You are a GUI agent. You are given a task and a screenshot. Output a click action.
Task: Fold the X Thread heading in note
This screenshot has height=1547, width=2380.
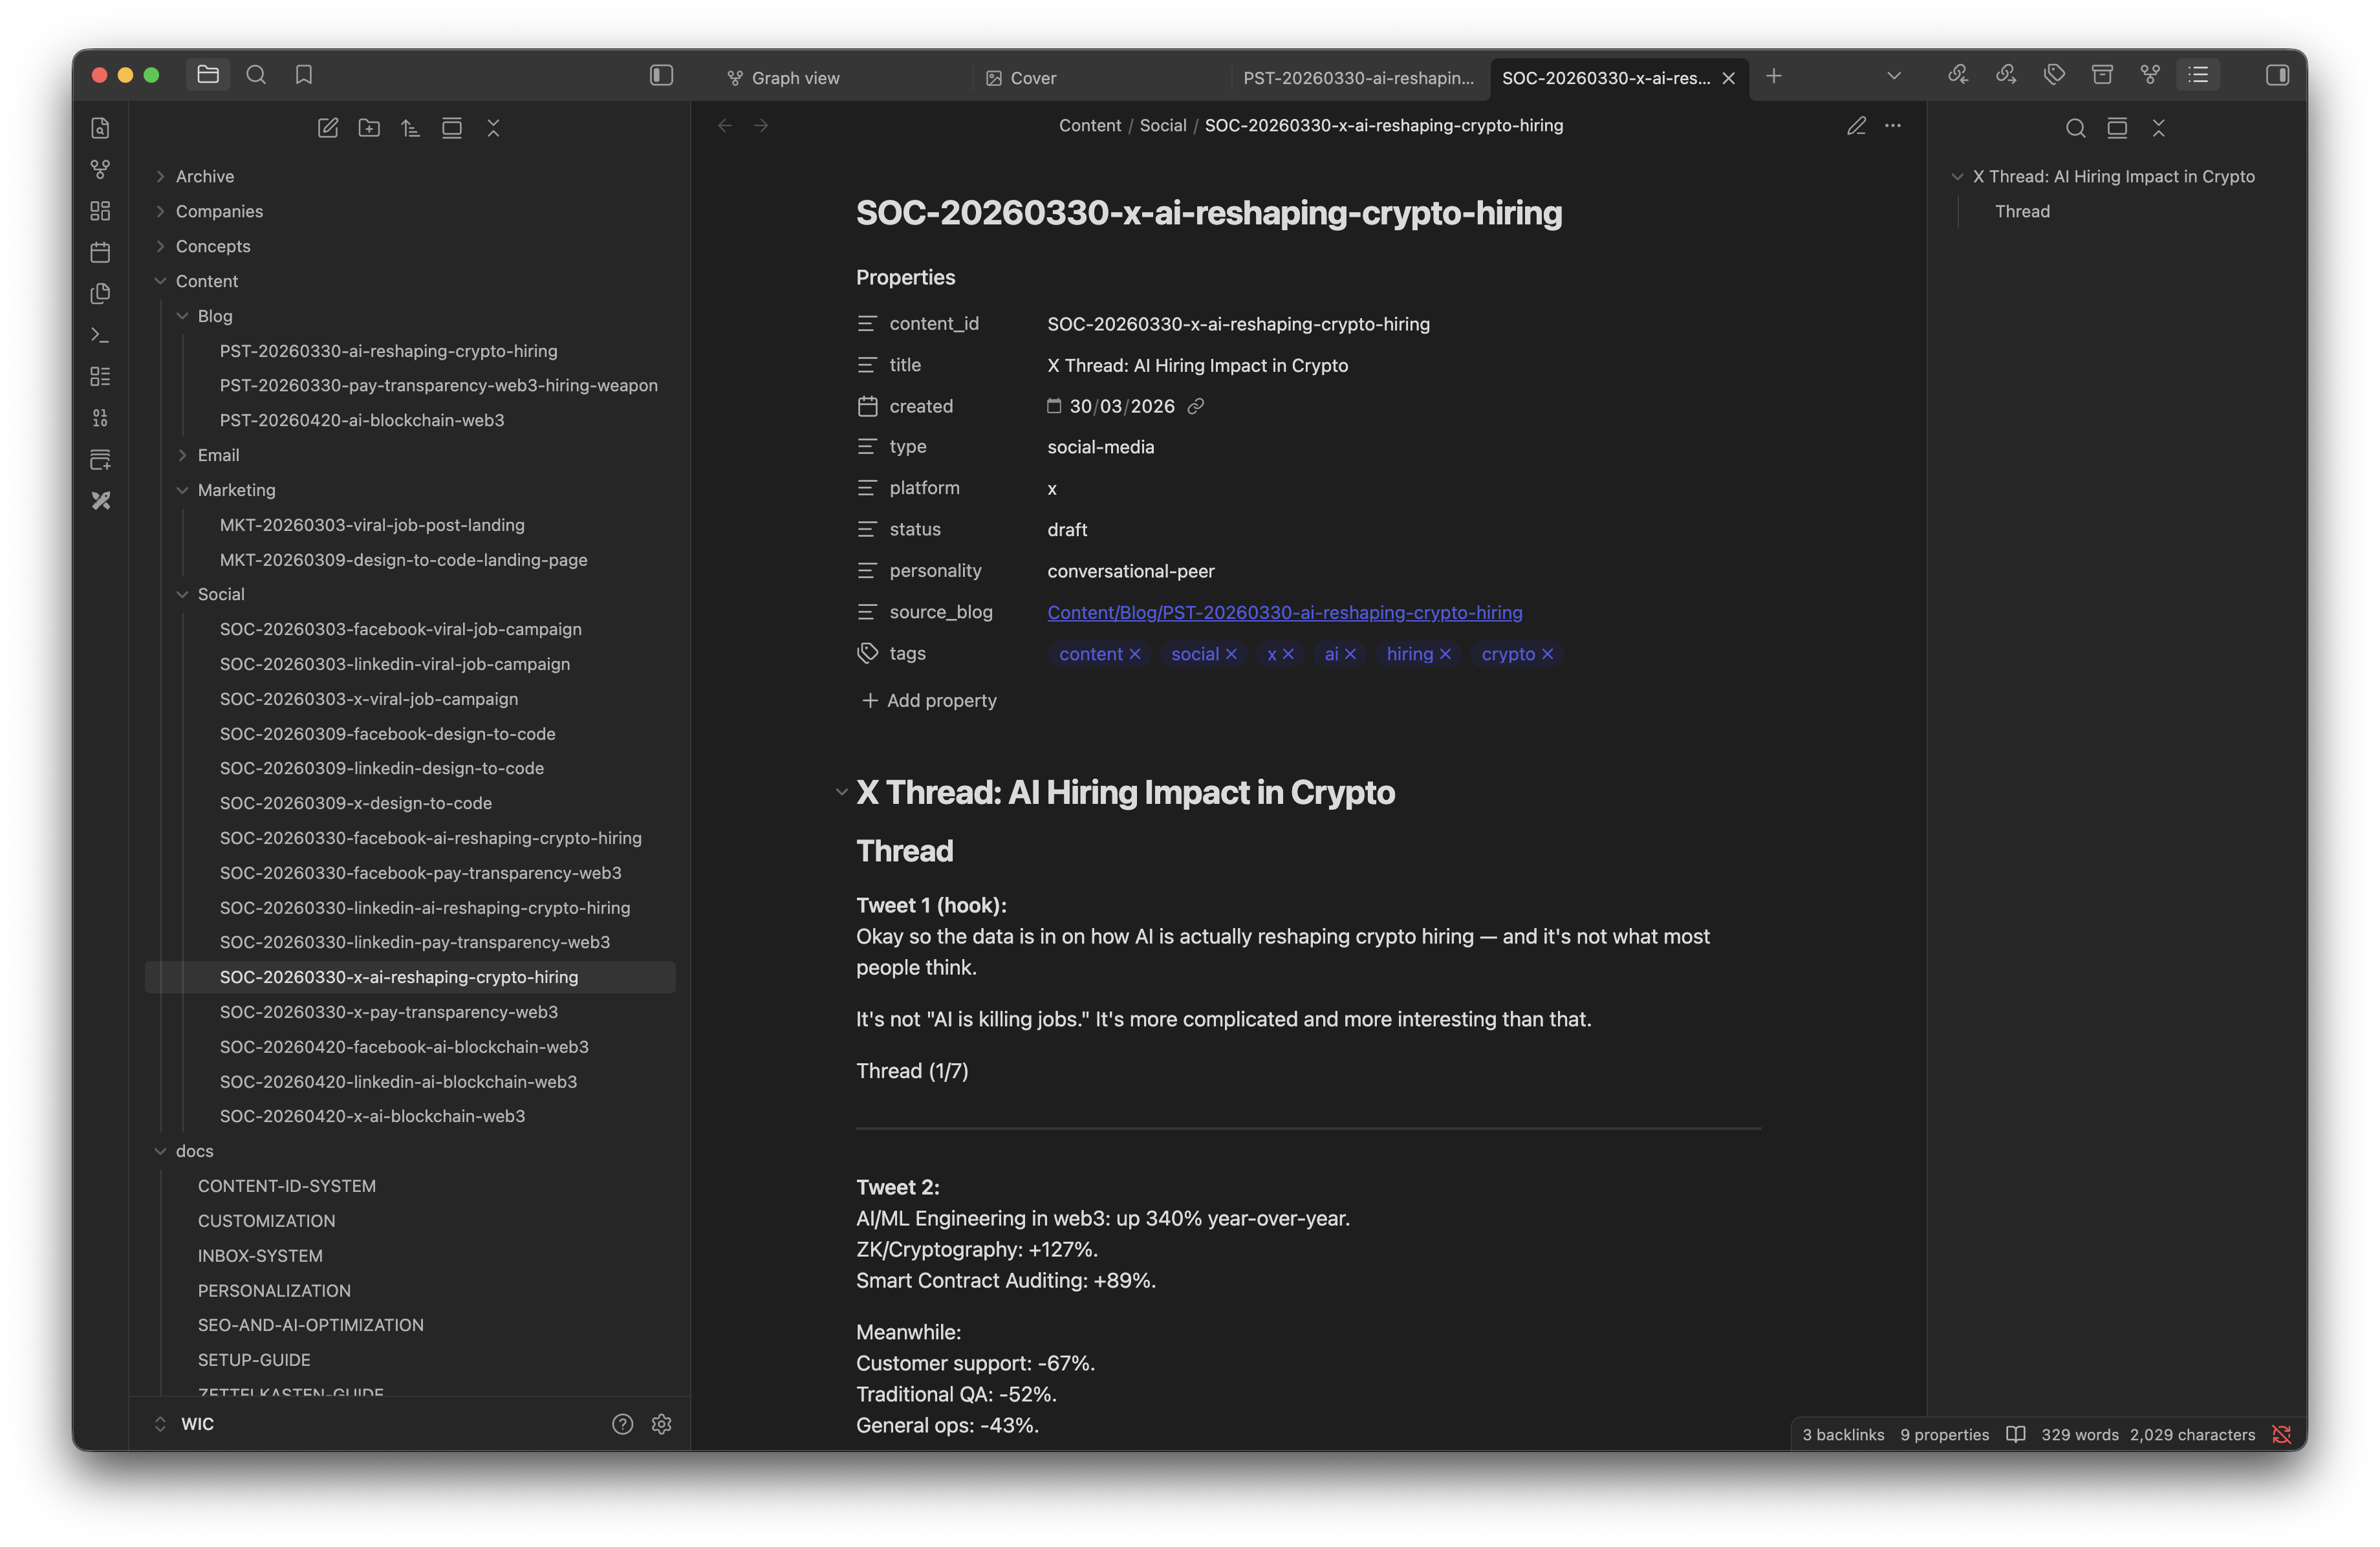click(841, 792)
